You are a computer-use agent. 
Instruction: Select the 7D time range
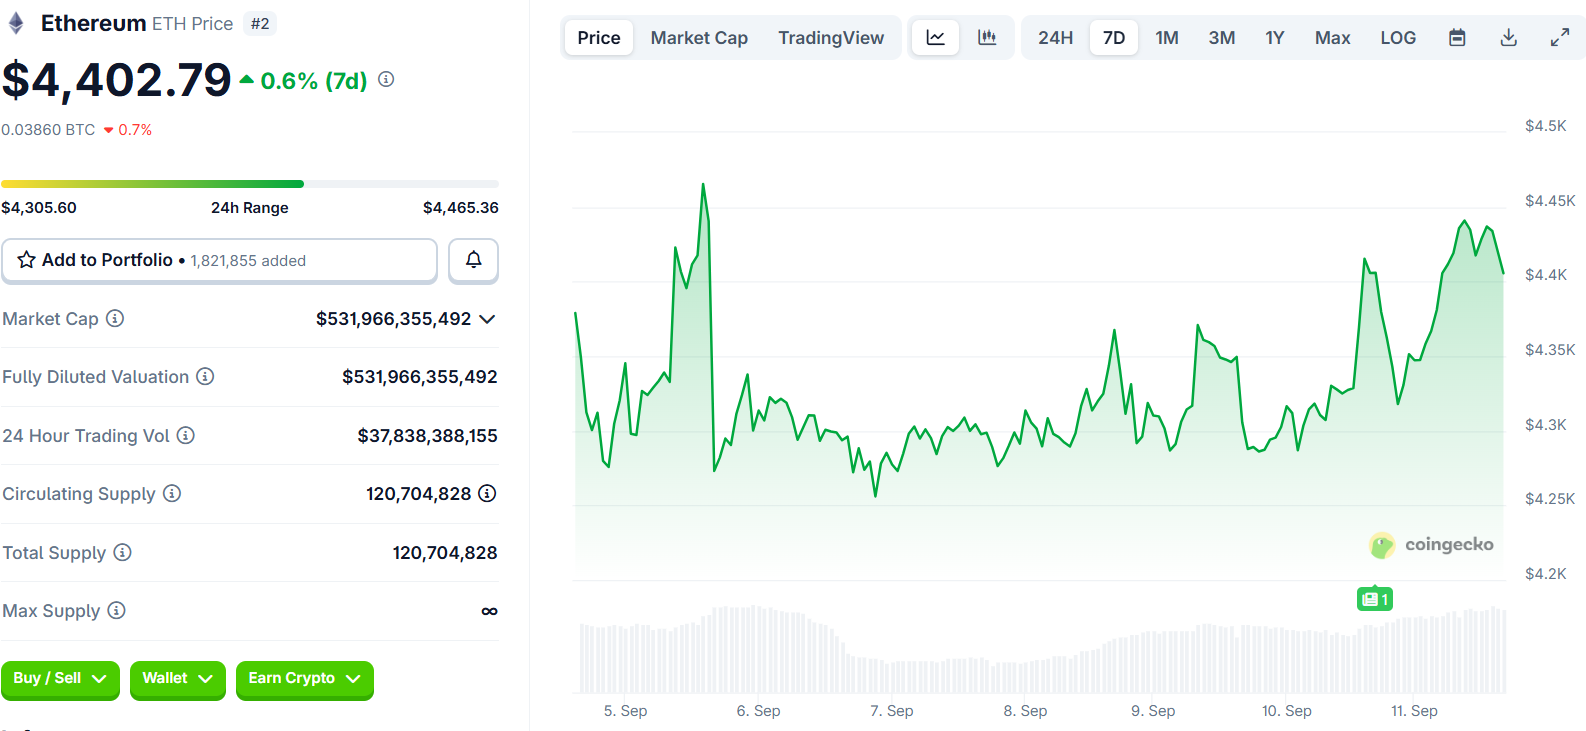click(1114, 38)
